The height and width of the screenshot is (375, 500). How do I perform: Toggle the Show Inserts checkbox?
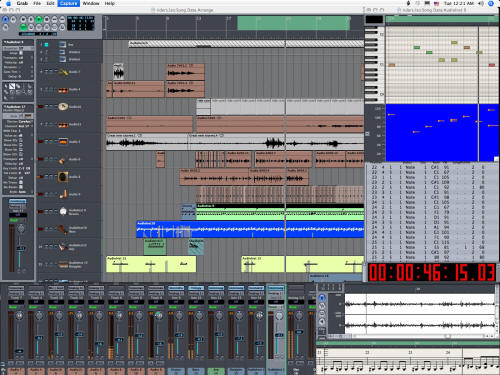tap(21, 145)
